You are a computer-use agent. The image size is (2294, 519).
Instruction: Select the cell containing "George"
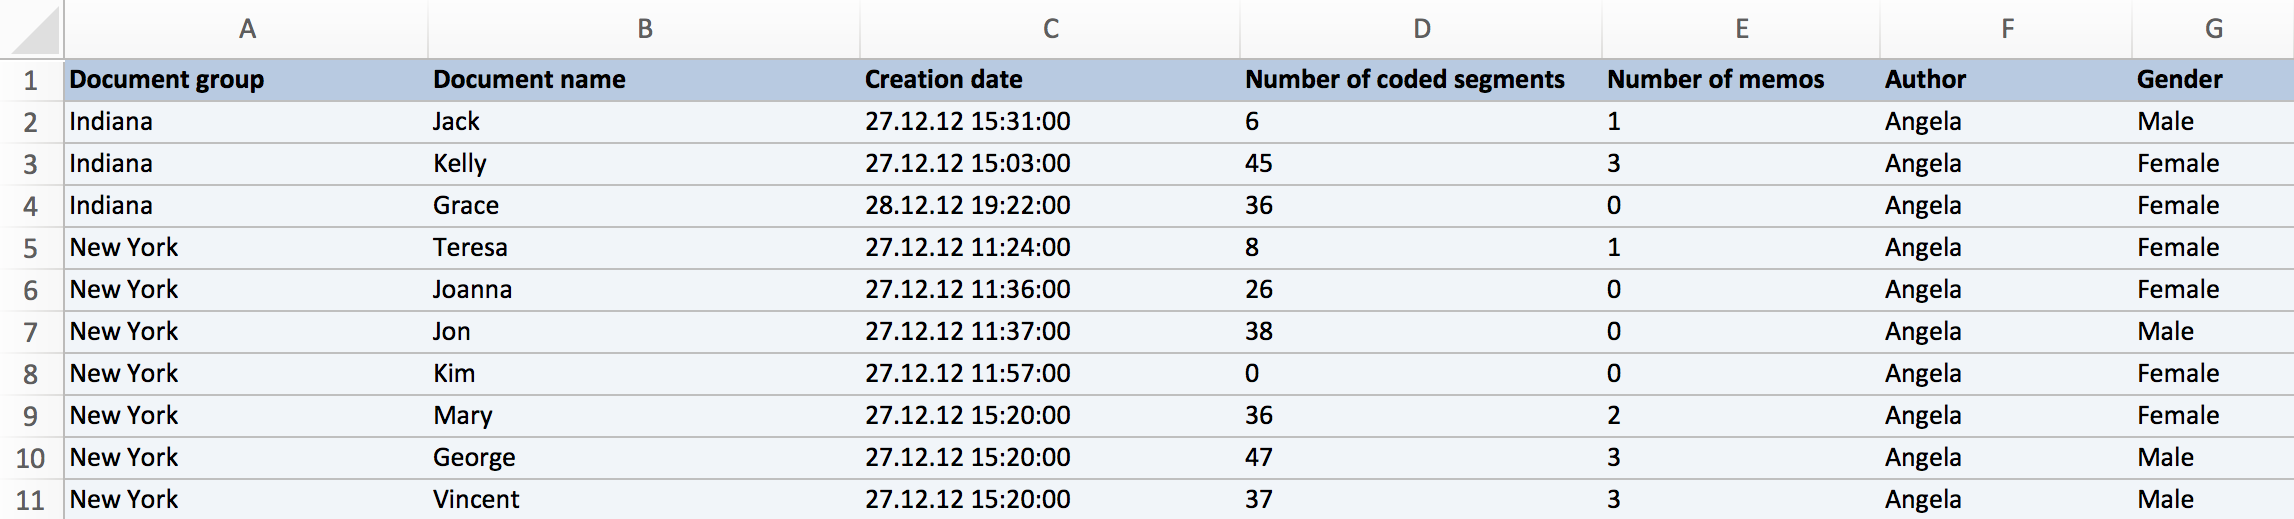pyautogui.click(x=645, y=458)
